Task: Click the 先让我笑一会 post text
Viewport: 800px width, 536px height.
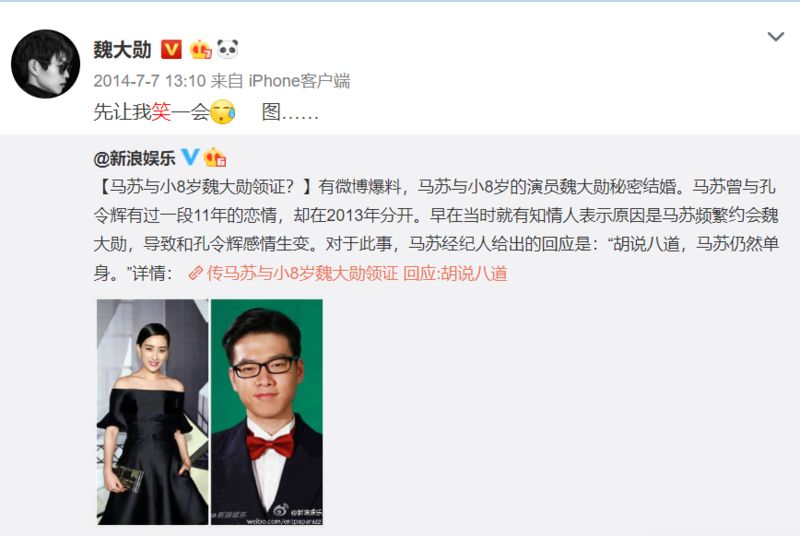Action: 152,112
